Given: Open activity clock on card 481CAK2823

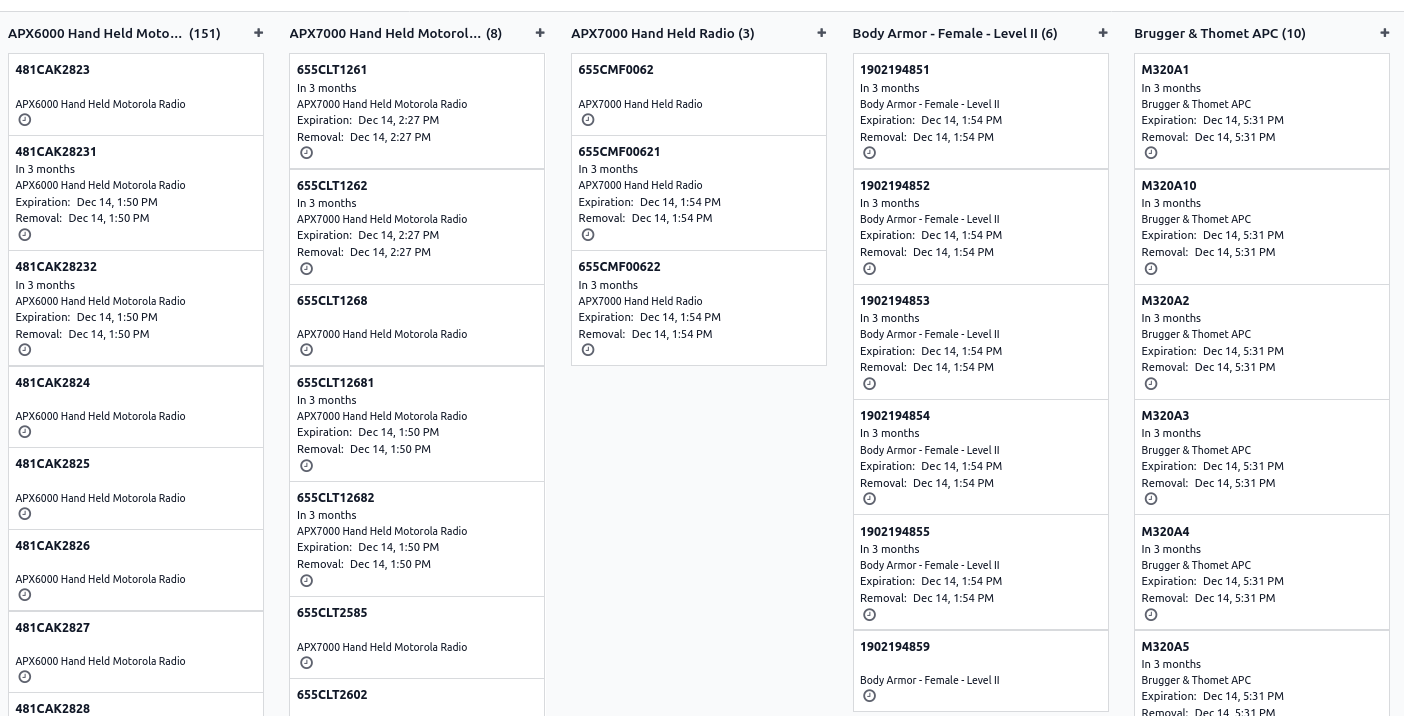Looking at the screenshot, I should [x=25, y=120].
